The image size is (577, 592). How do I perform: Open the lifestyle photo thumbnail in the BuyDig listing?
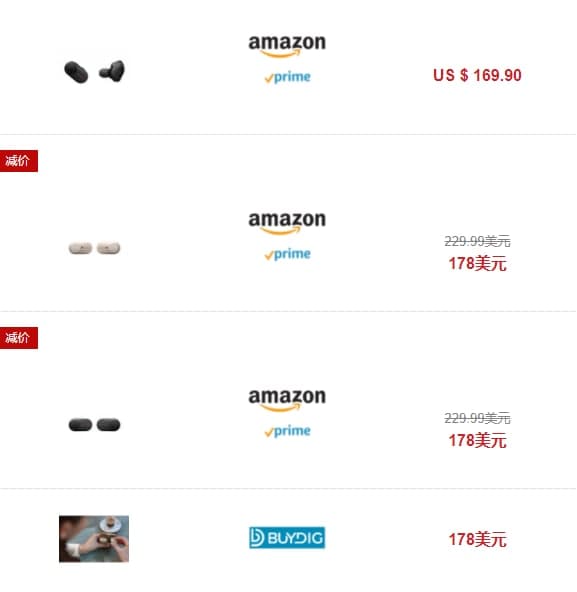point(94,539)
